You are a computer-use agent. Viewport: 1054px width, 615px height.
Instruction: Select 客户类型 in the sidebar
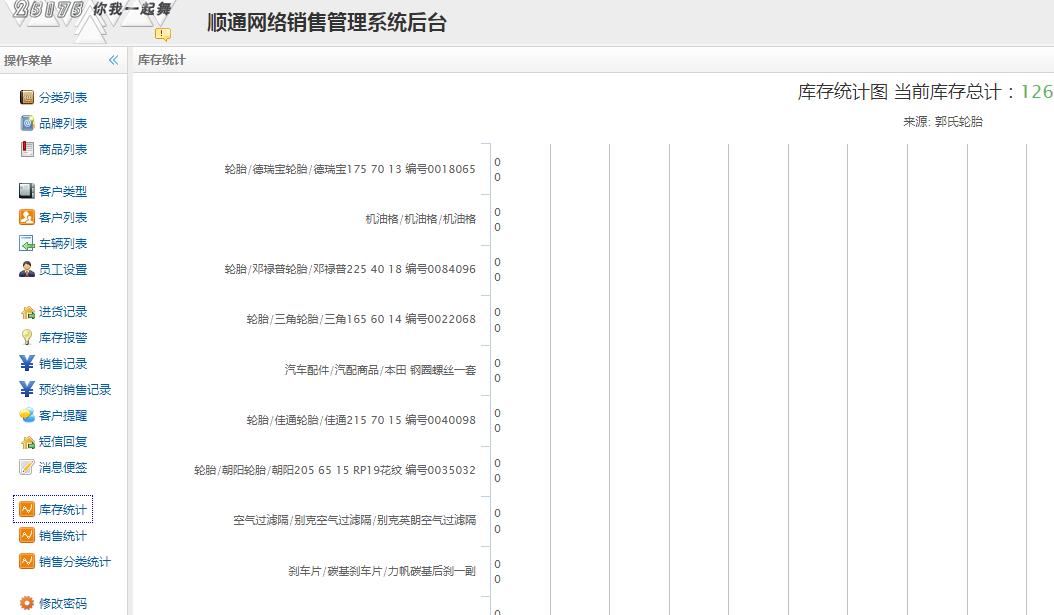click(62, 192)
